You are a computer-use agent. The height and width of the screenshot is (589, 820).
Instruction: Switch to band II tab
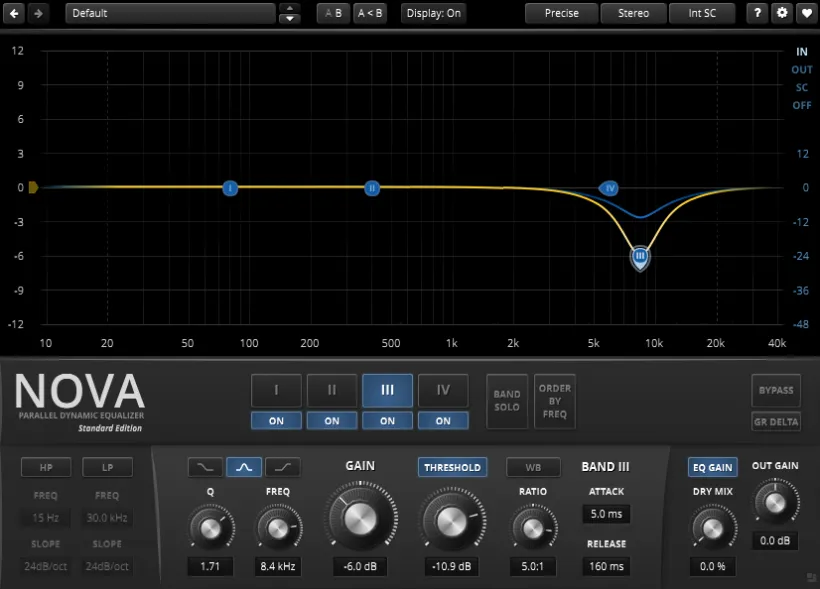332,390
